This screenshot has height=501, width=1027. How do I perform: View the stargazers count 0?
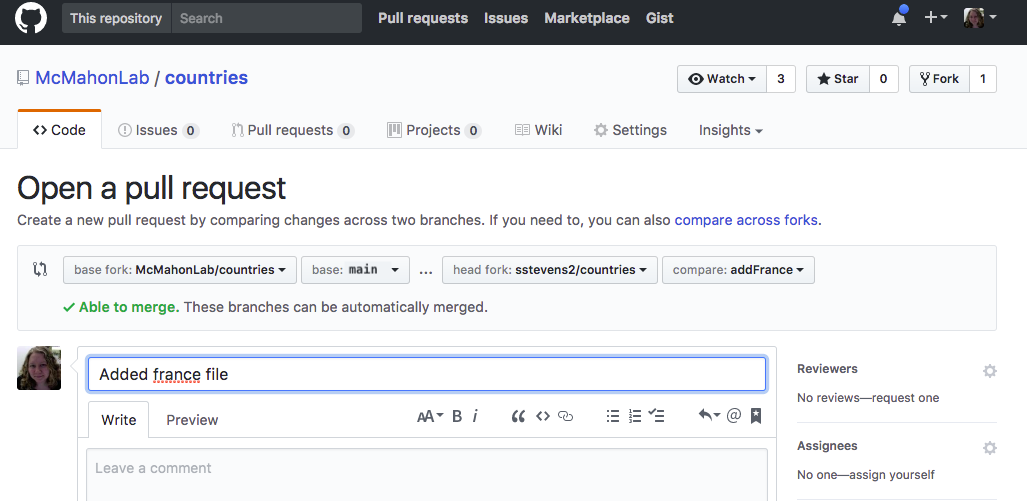click(x=884, y=79)
